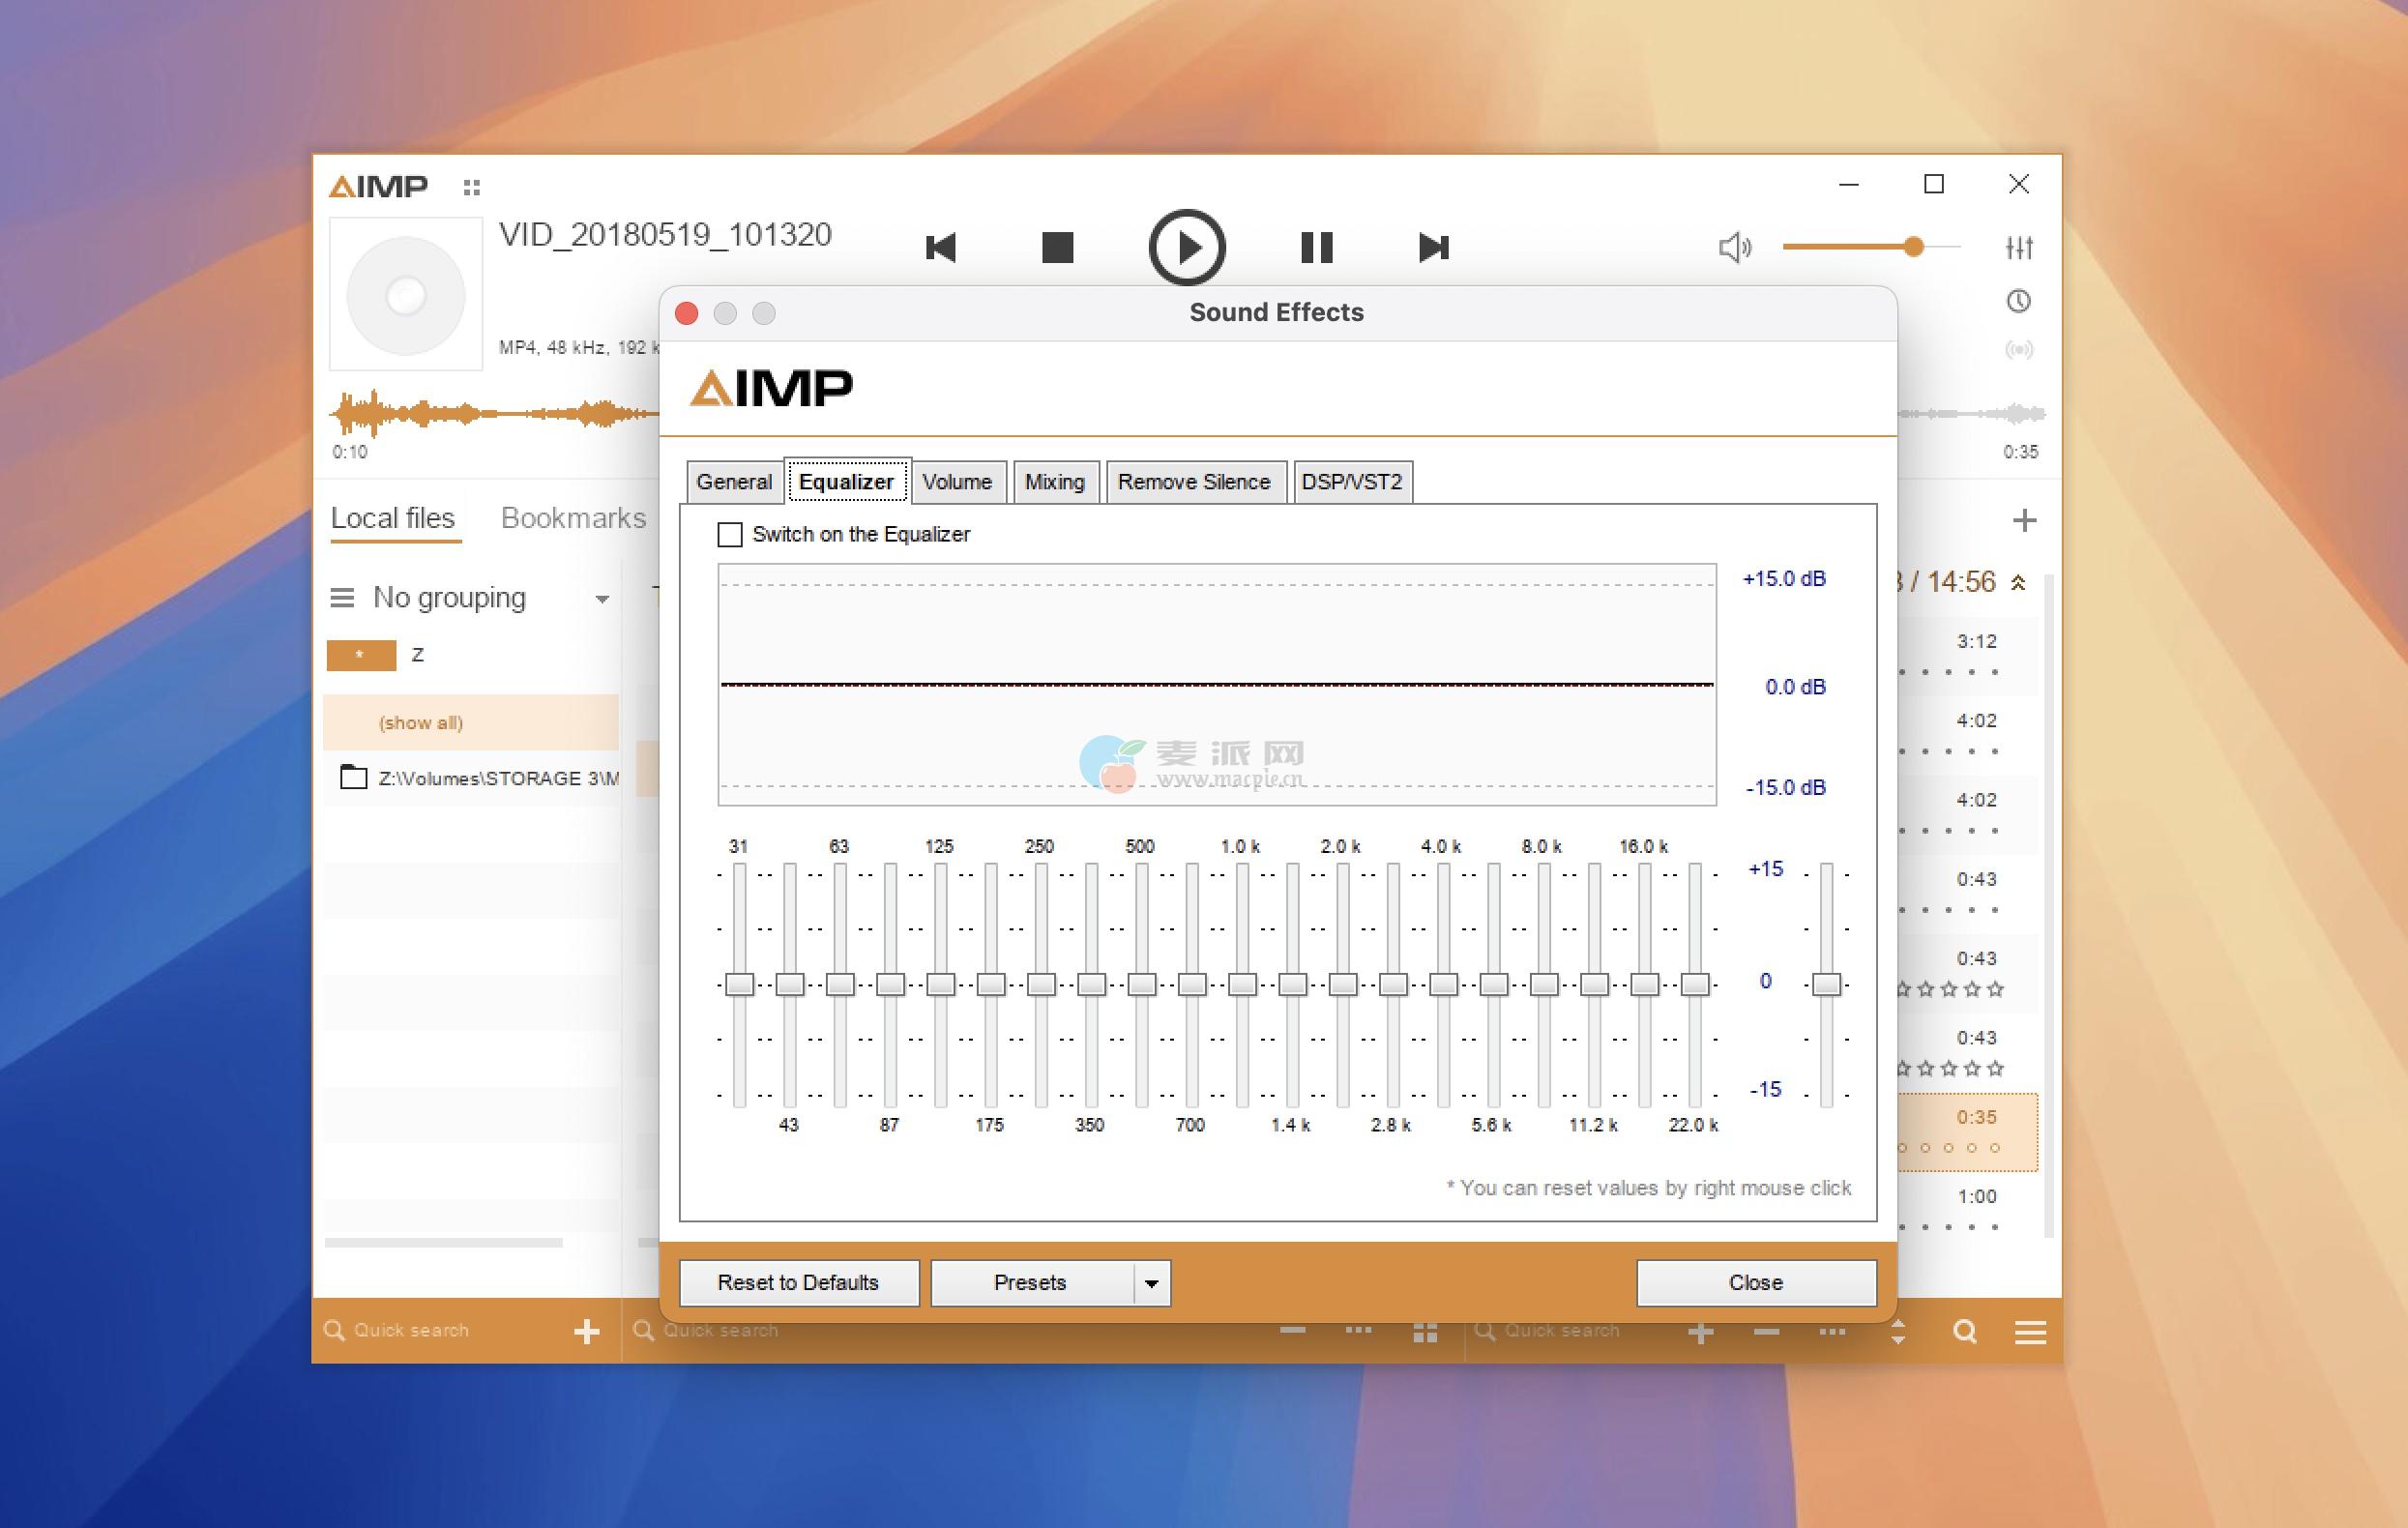The width and height of the screenshot is (2408, 1528).
Task: Open the bottom-right magnifier search icon
Action: (x=1964, y=1331)
